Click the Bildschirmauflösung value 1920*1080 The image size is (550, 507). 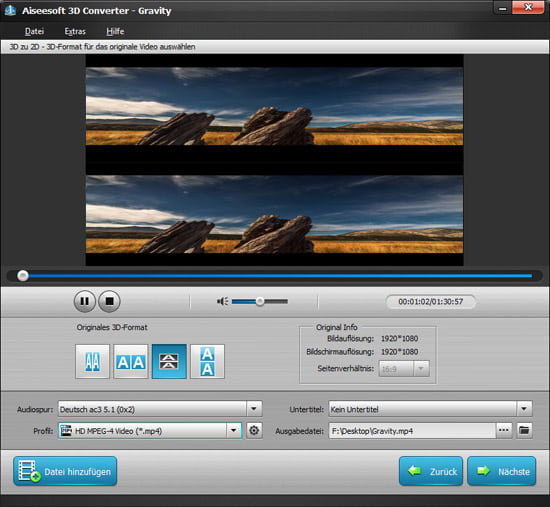[x=400, y=352]
